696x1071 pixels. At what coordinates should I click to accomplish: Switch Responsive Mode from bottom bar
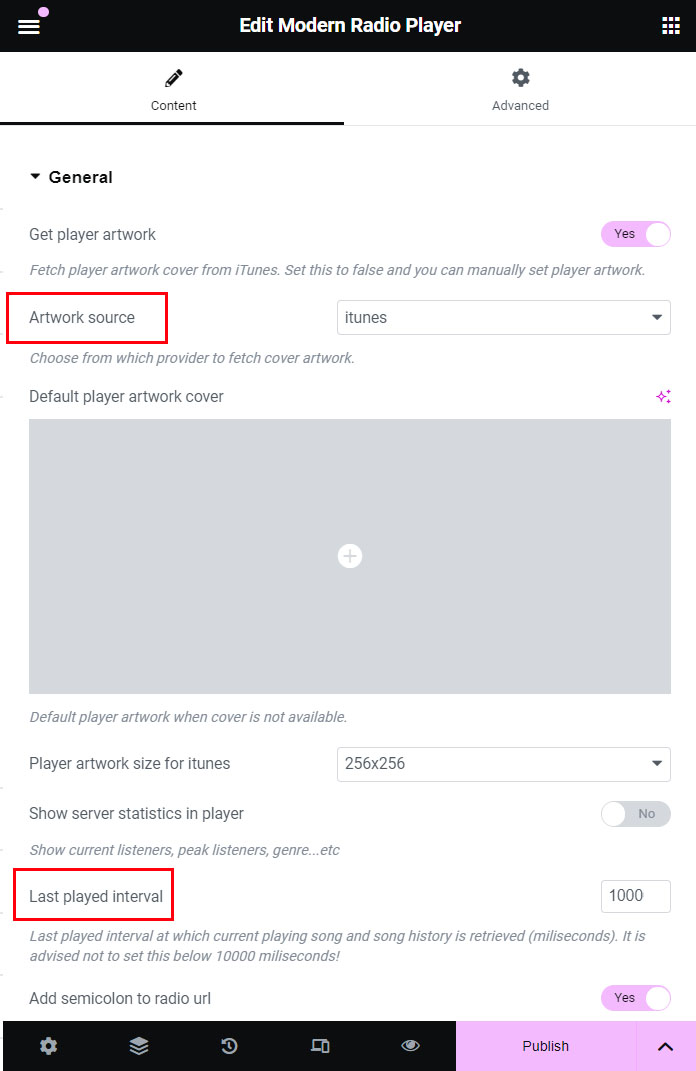(320, 1046)
